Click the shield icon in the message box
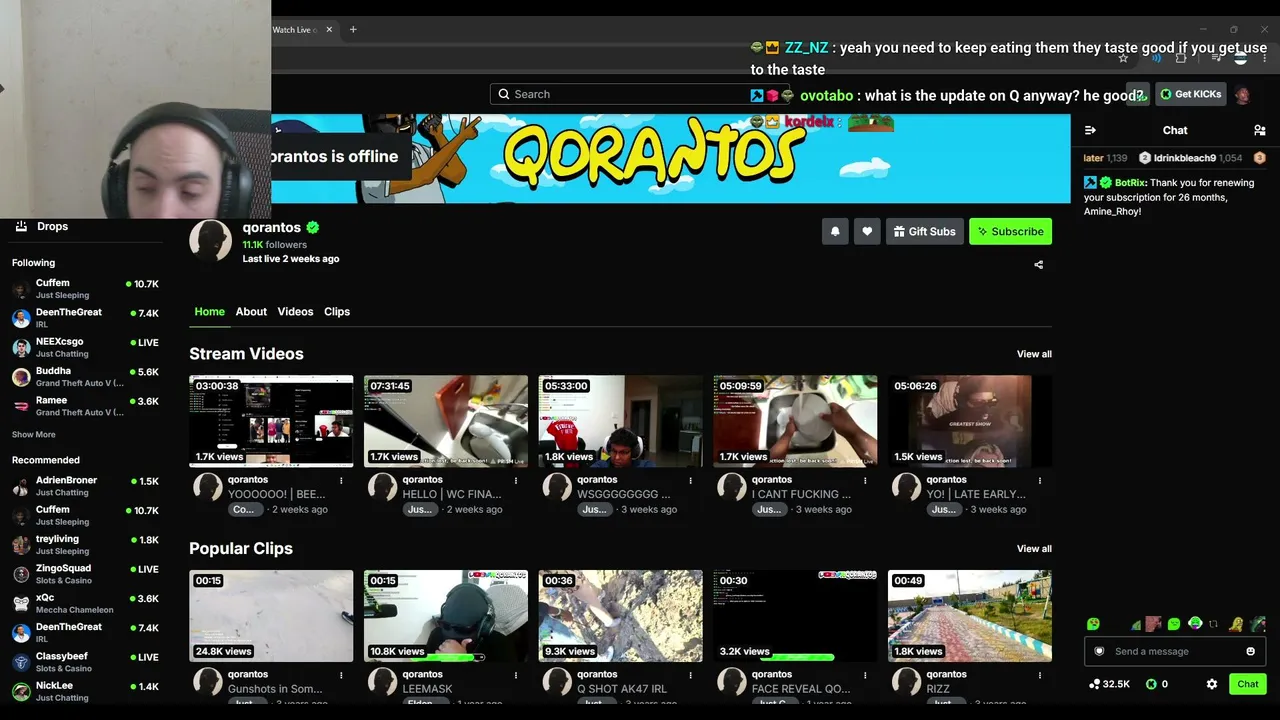This screenshot has height=720, width=1280. tap(1099, 651)
